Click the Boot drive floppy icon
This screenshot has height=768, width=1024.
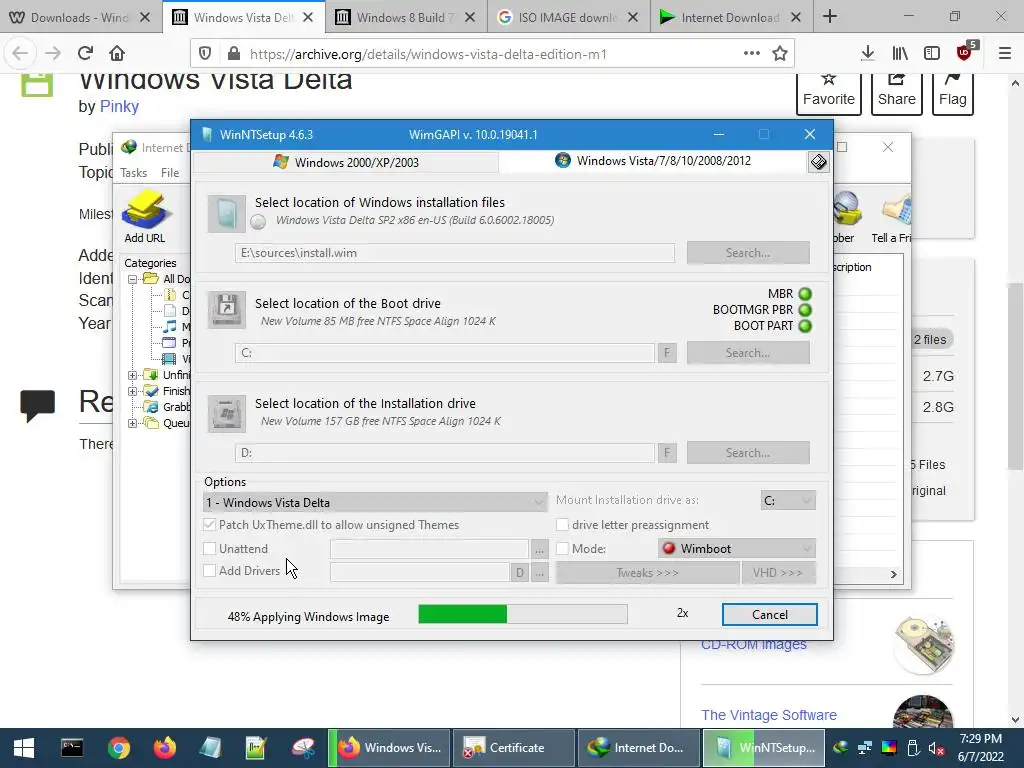(227, 310)
